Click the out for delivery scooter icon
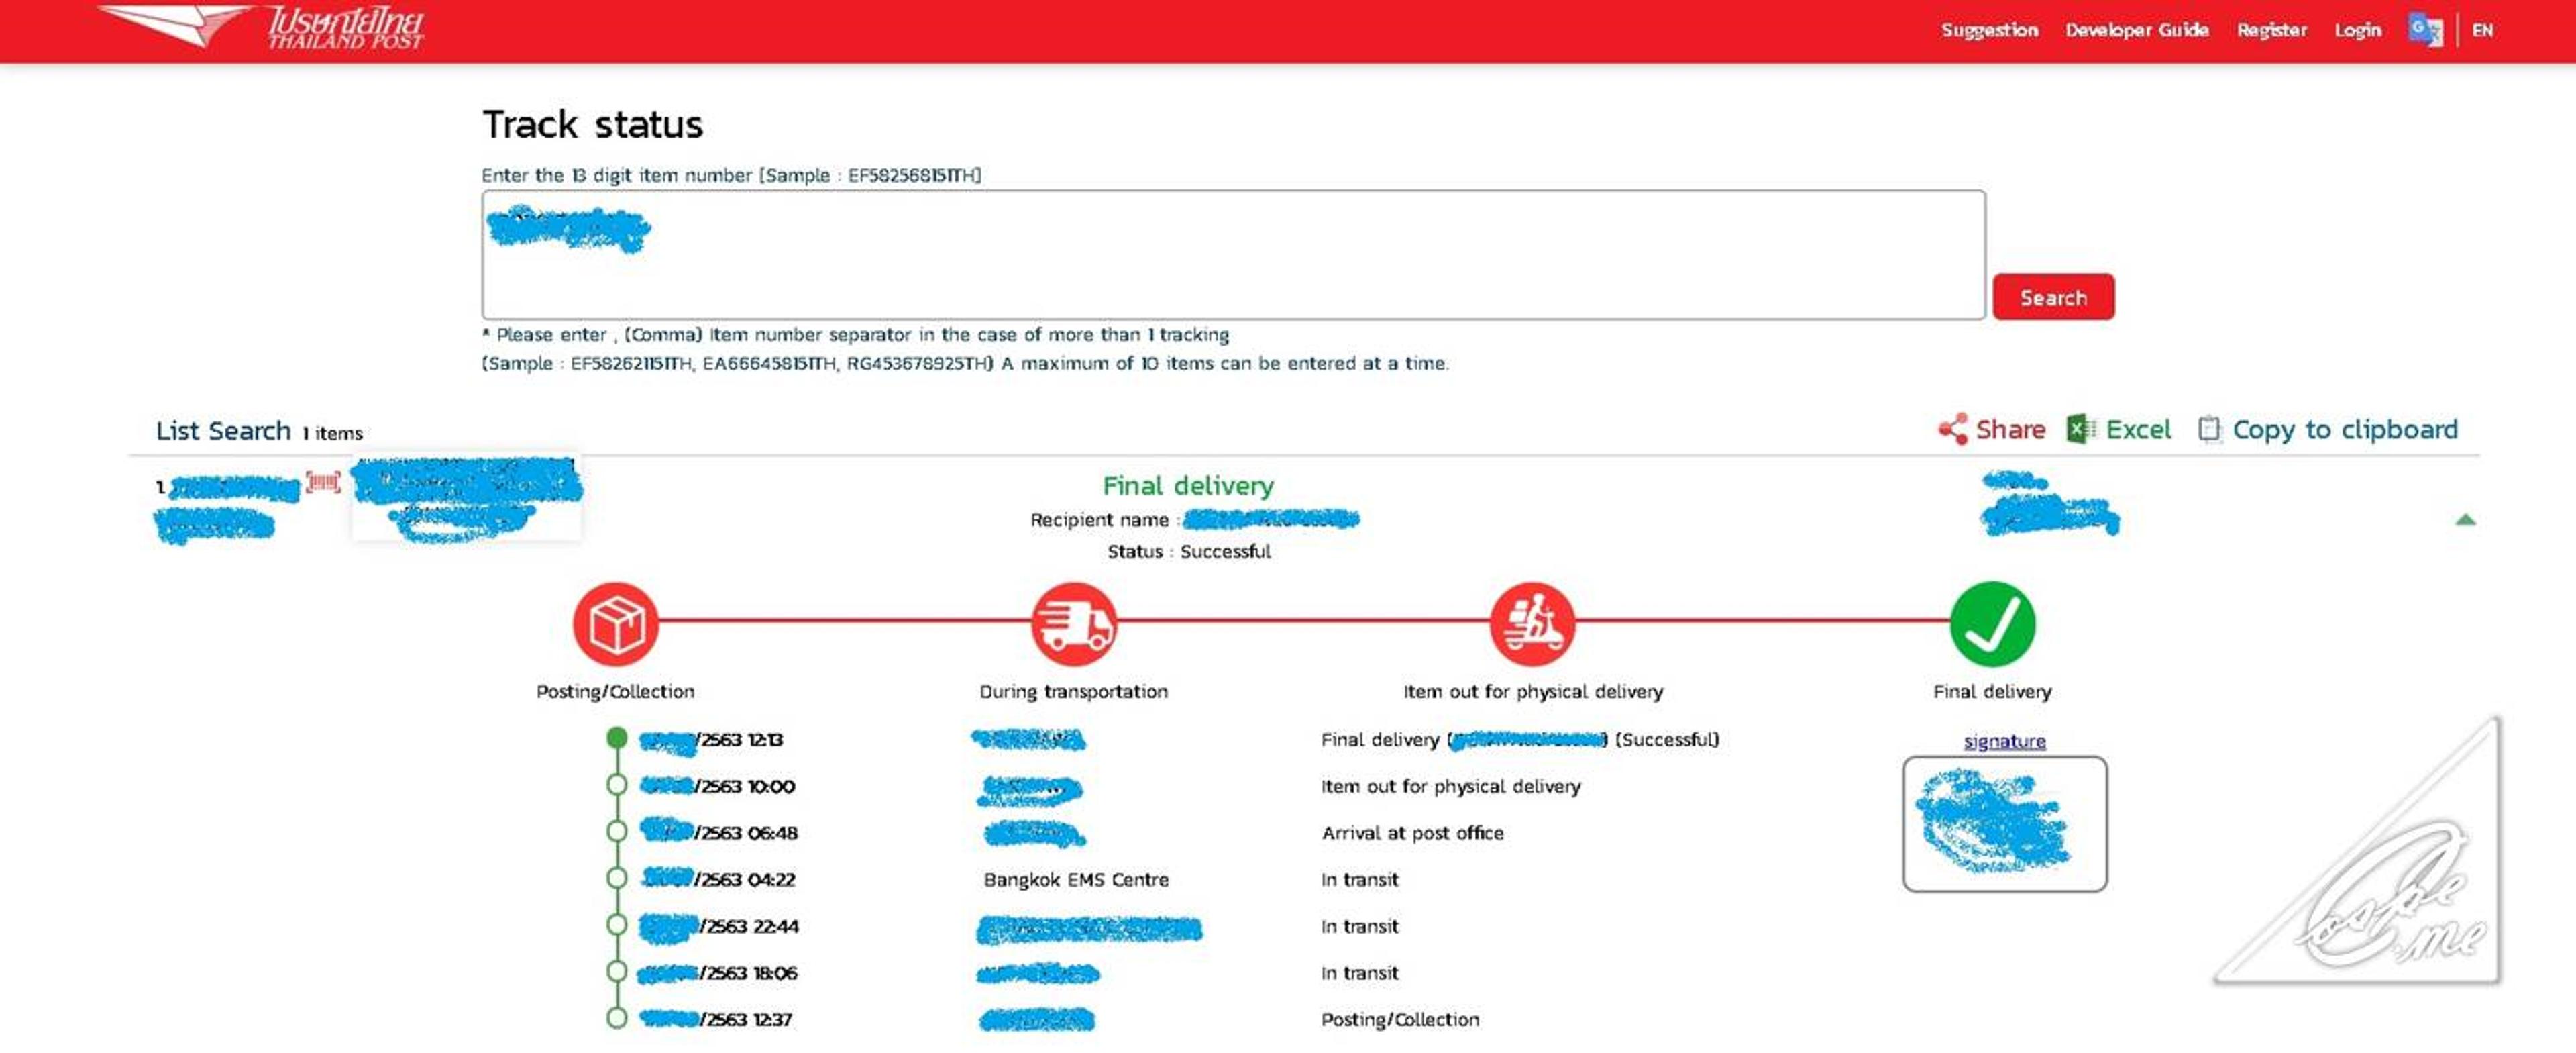Viewport: 2576px width, 1053px height. tap(1532, 624)
